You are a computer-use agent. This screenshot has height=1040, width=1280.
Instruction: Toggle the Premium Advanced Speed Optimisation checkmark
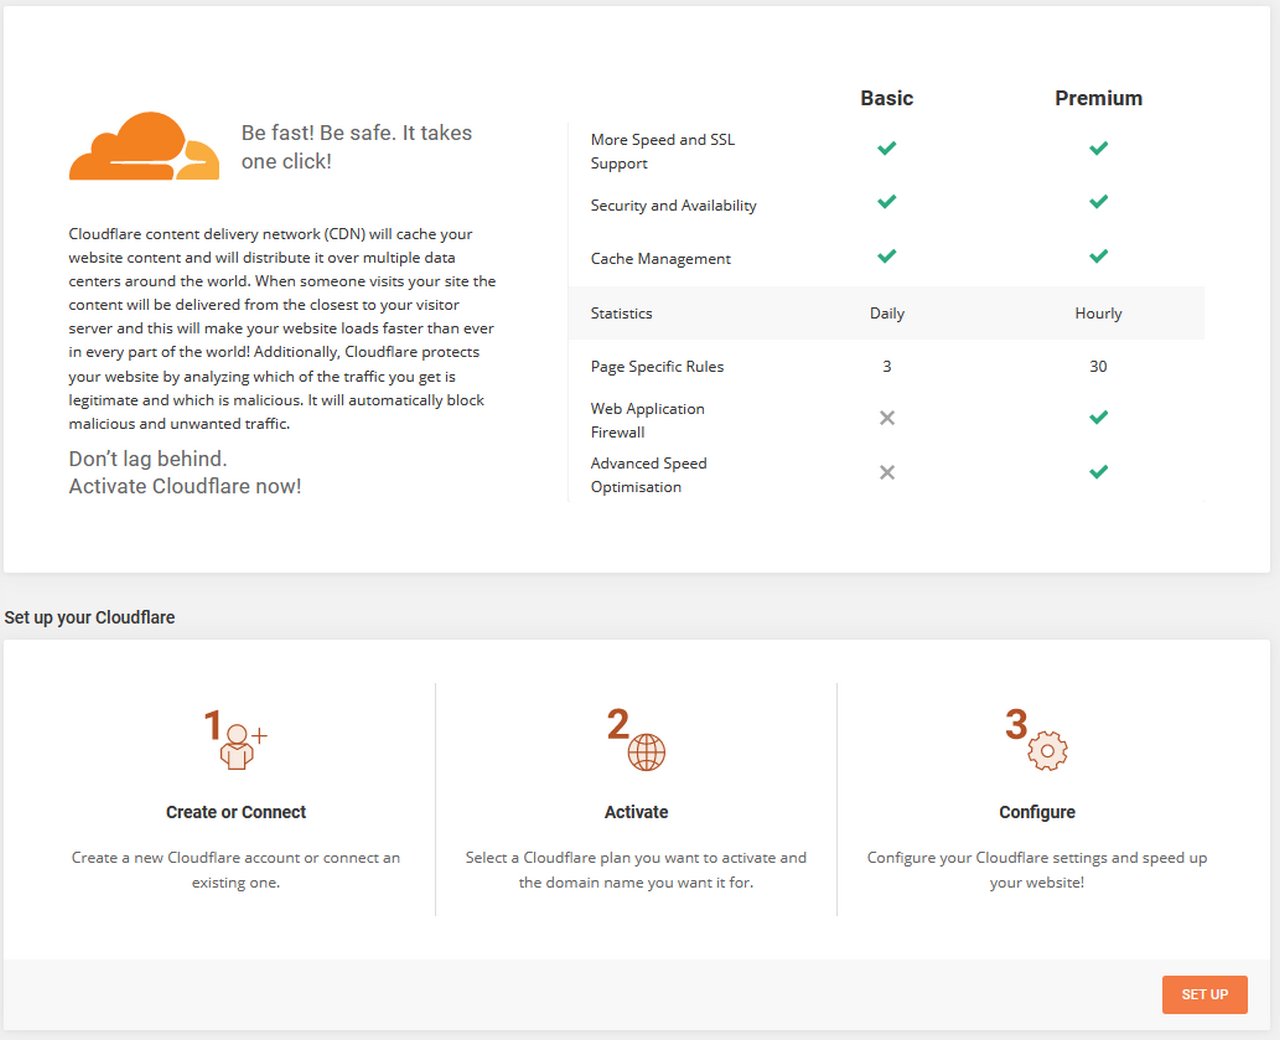pyautogui.click(x=1098, y=471)
